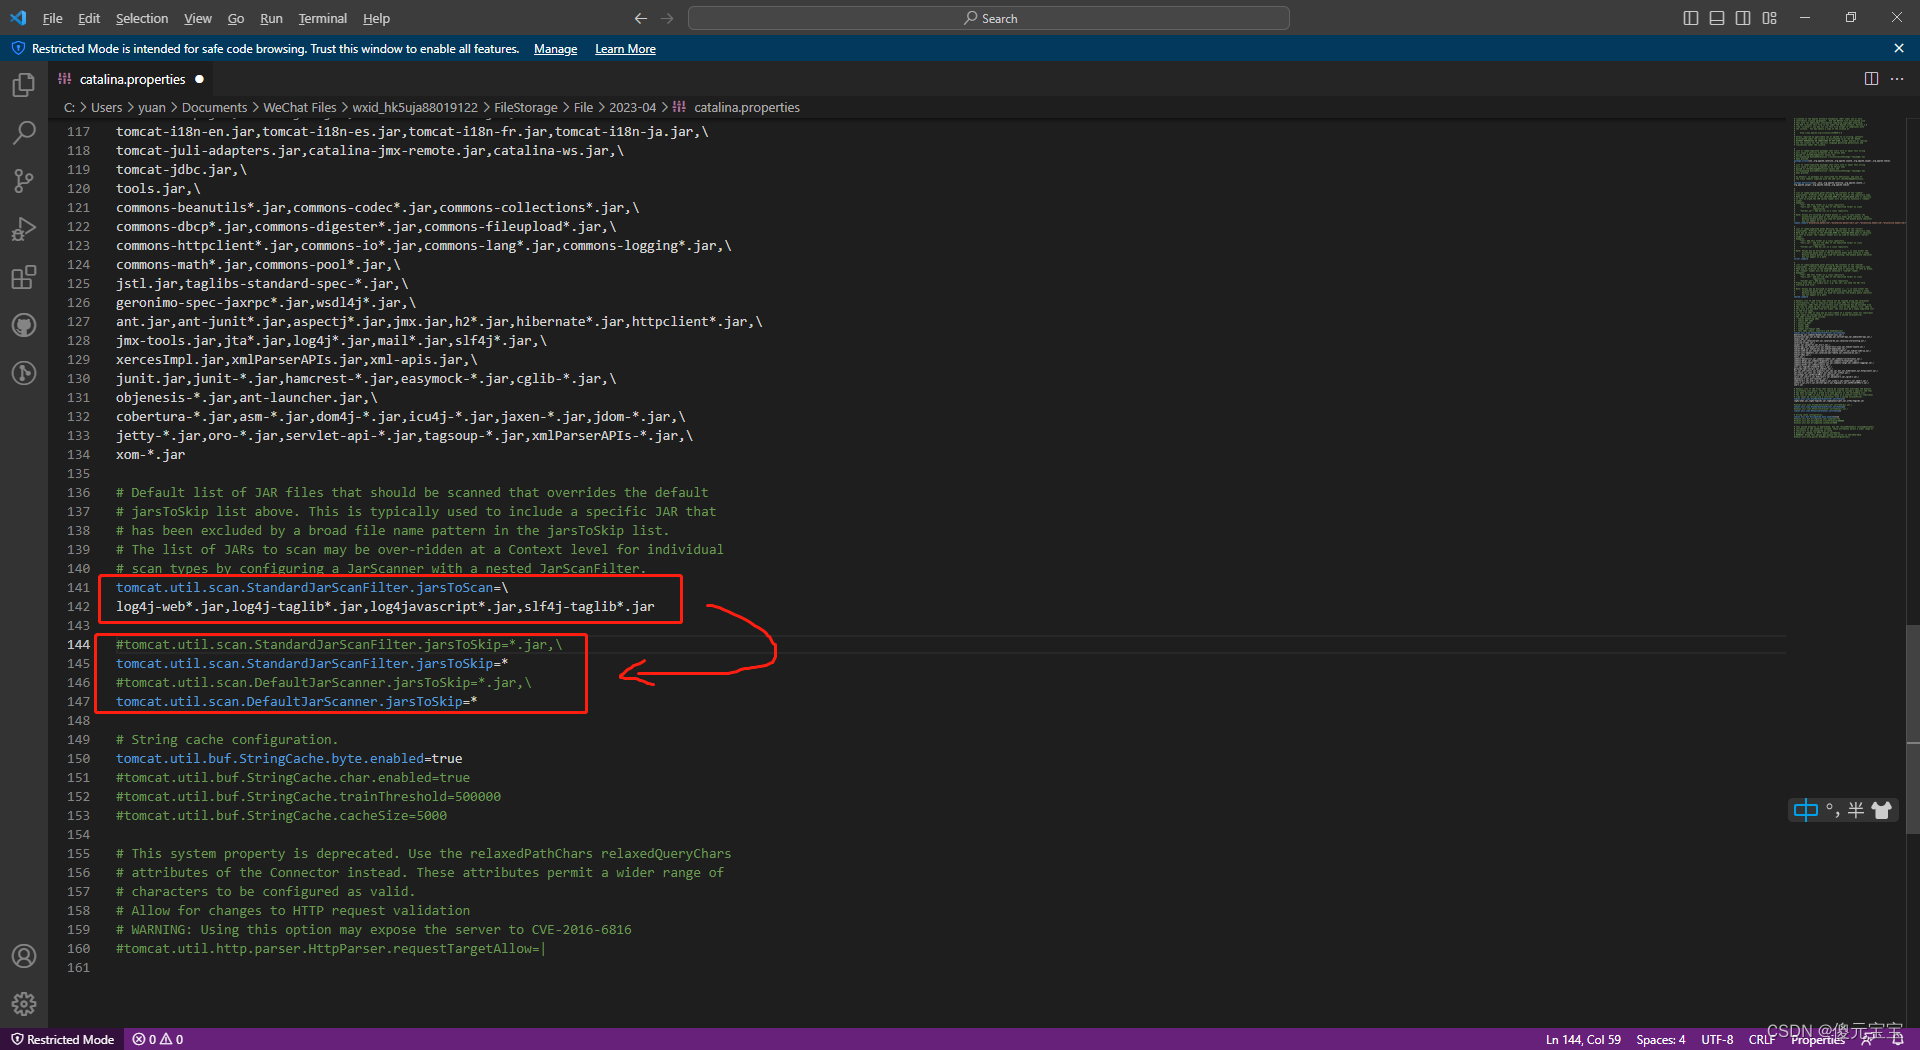Viewport: 1920px width, 1050px height.
Task: Click the Learn More link
Action: [x=625, y=49]
